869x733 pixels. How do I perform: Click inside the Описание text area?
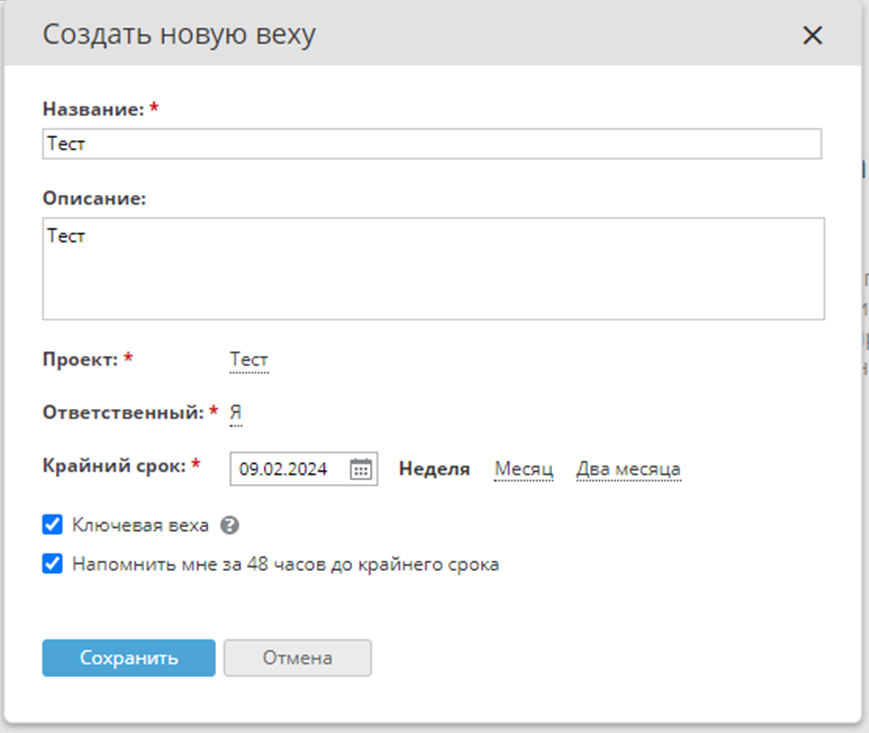click(x=433, y=268)
